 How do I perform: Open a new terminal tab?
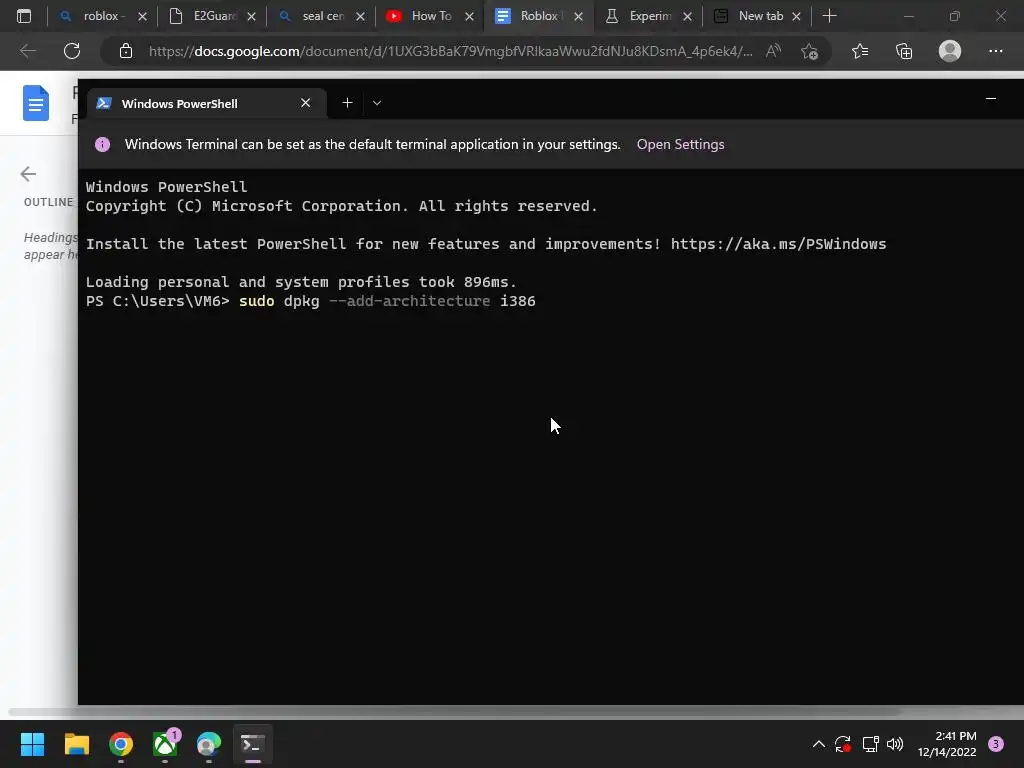coord(347,103)
